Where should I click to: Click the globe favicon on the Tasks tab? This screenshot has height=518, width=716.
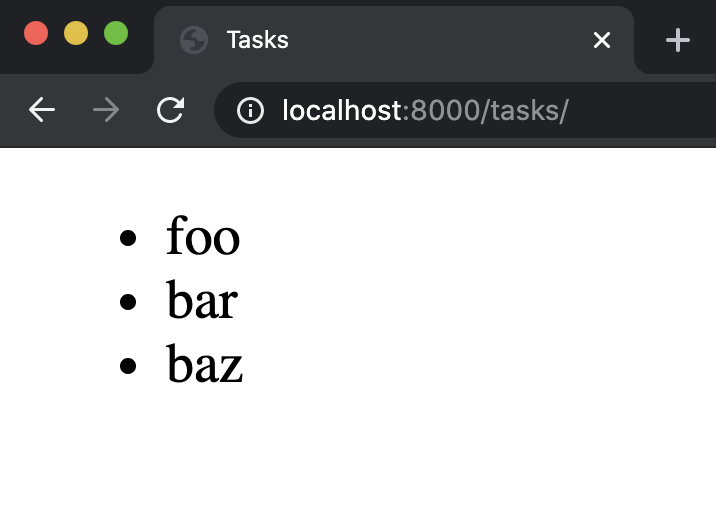click(x=193, y=40)
